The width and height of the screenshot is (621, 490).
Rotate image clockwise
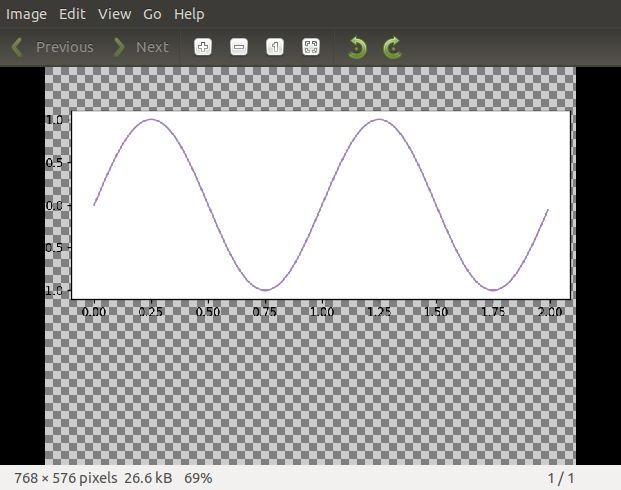[392, 48]
